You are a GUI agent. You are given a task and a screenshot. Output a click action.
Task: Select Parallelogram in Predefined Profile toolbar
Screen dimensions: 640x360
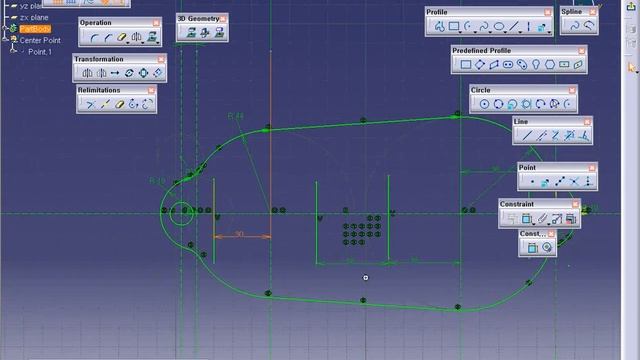pos(494,64)
